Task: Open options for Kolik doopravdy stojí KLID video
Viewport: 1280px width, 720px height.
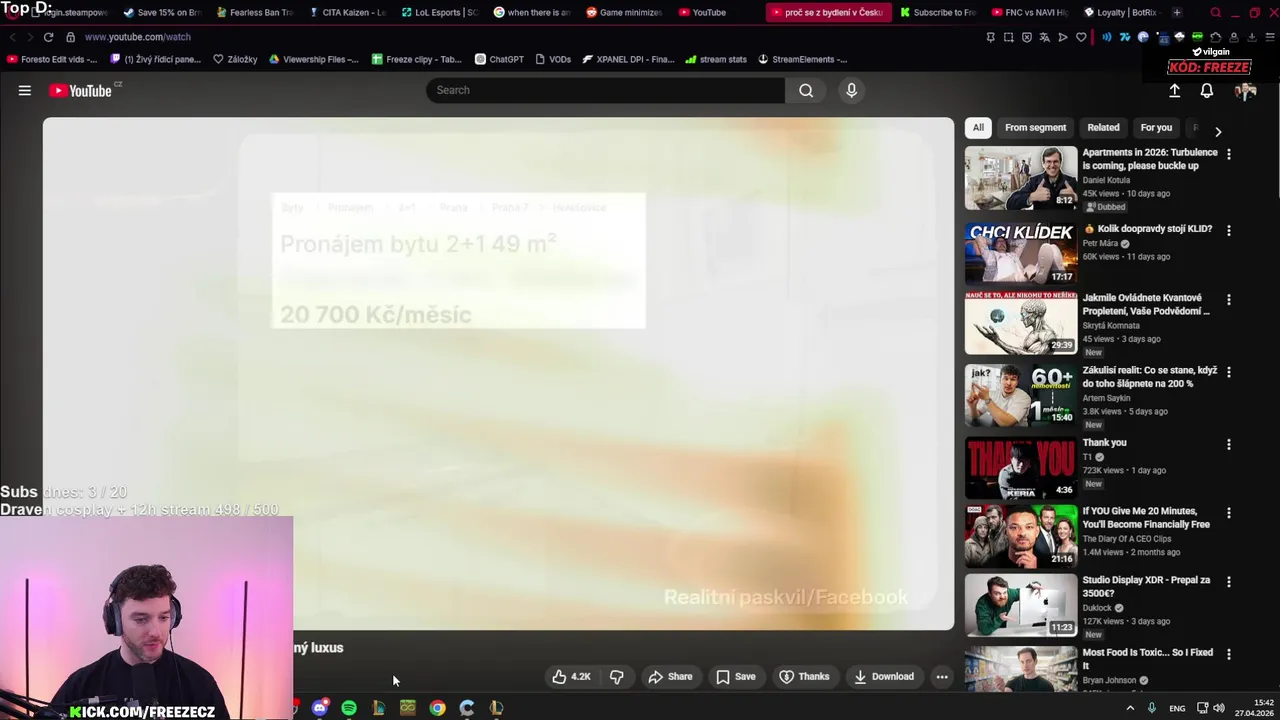Action: [x=1229, y=230]
